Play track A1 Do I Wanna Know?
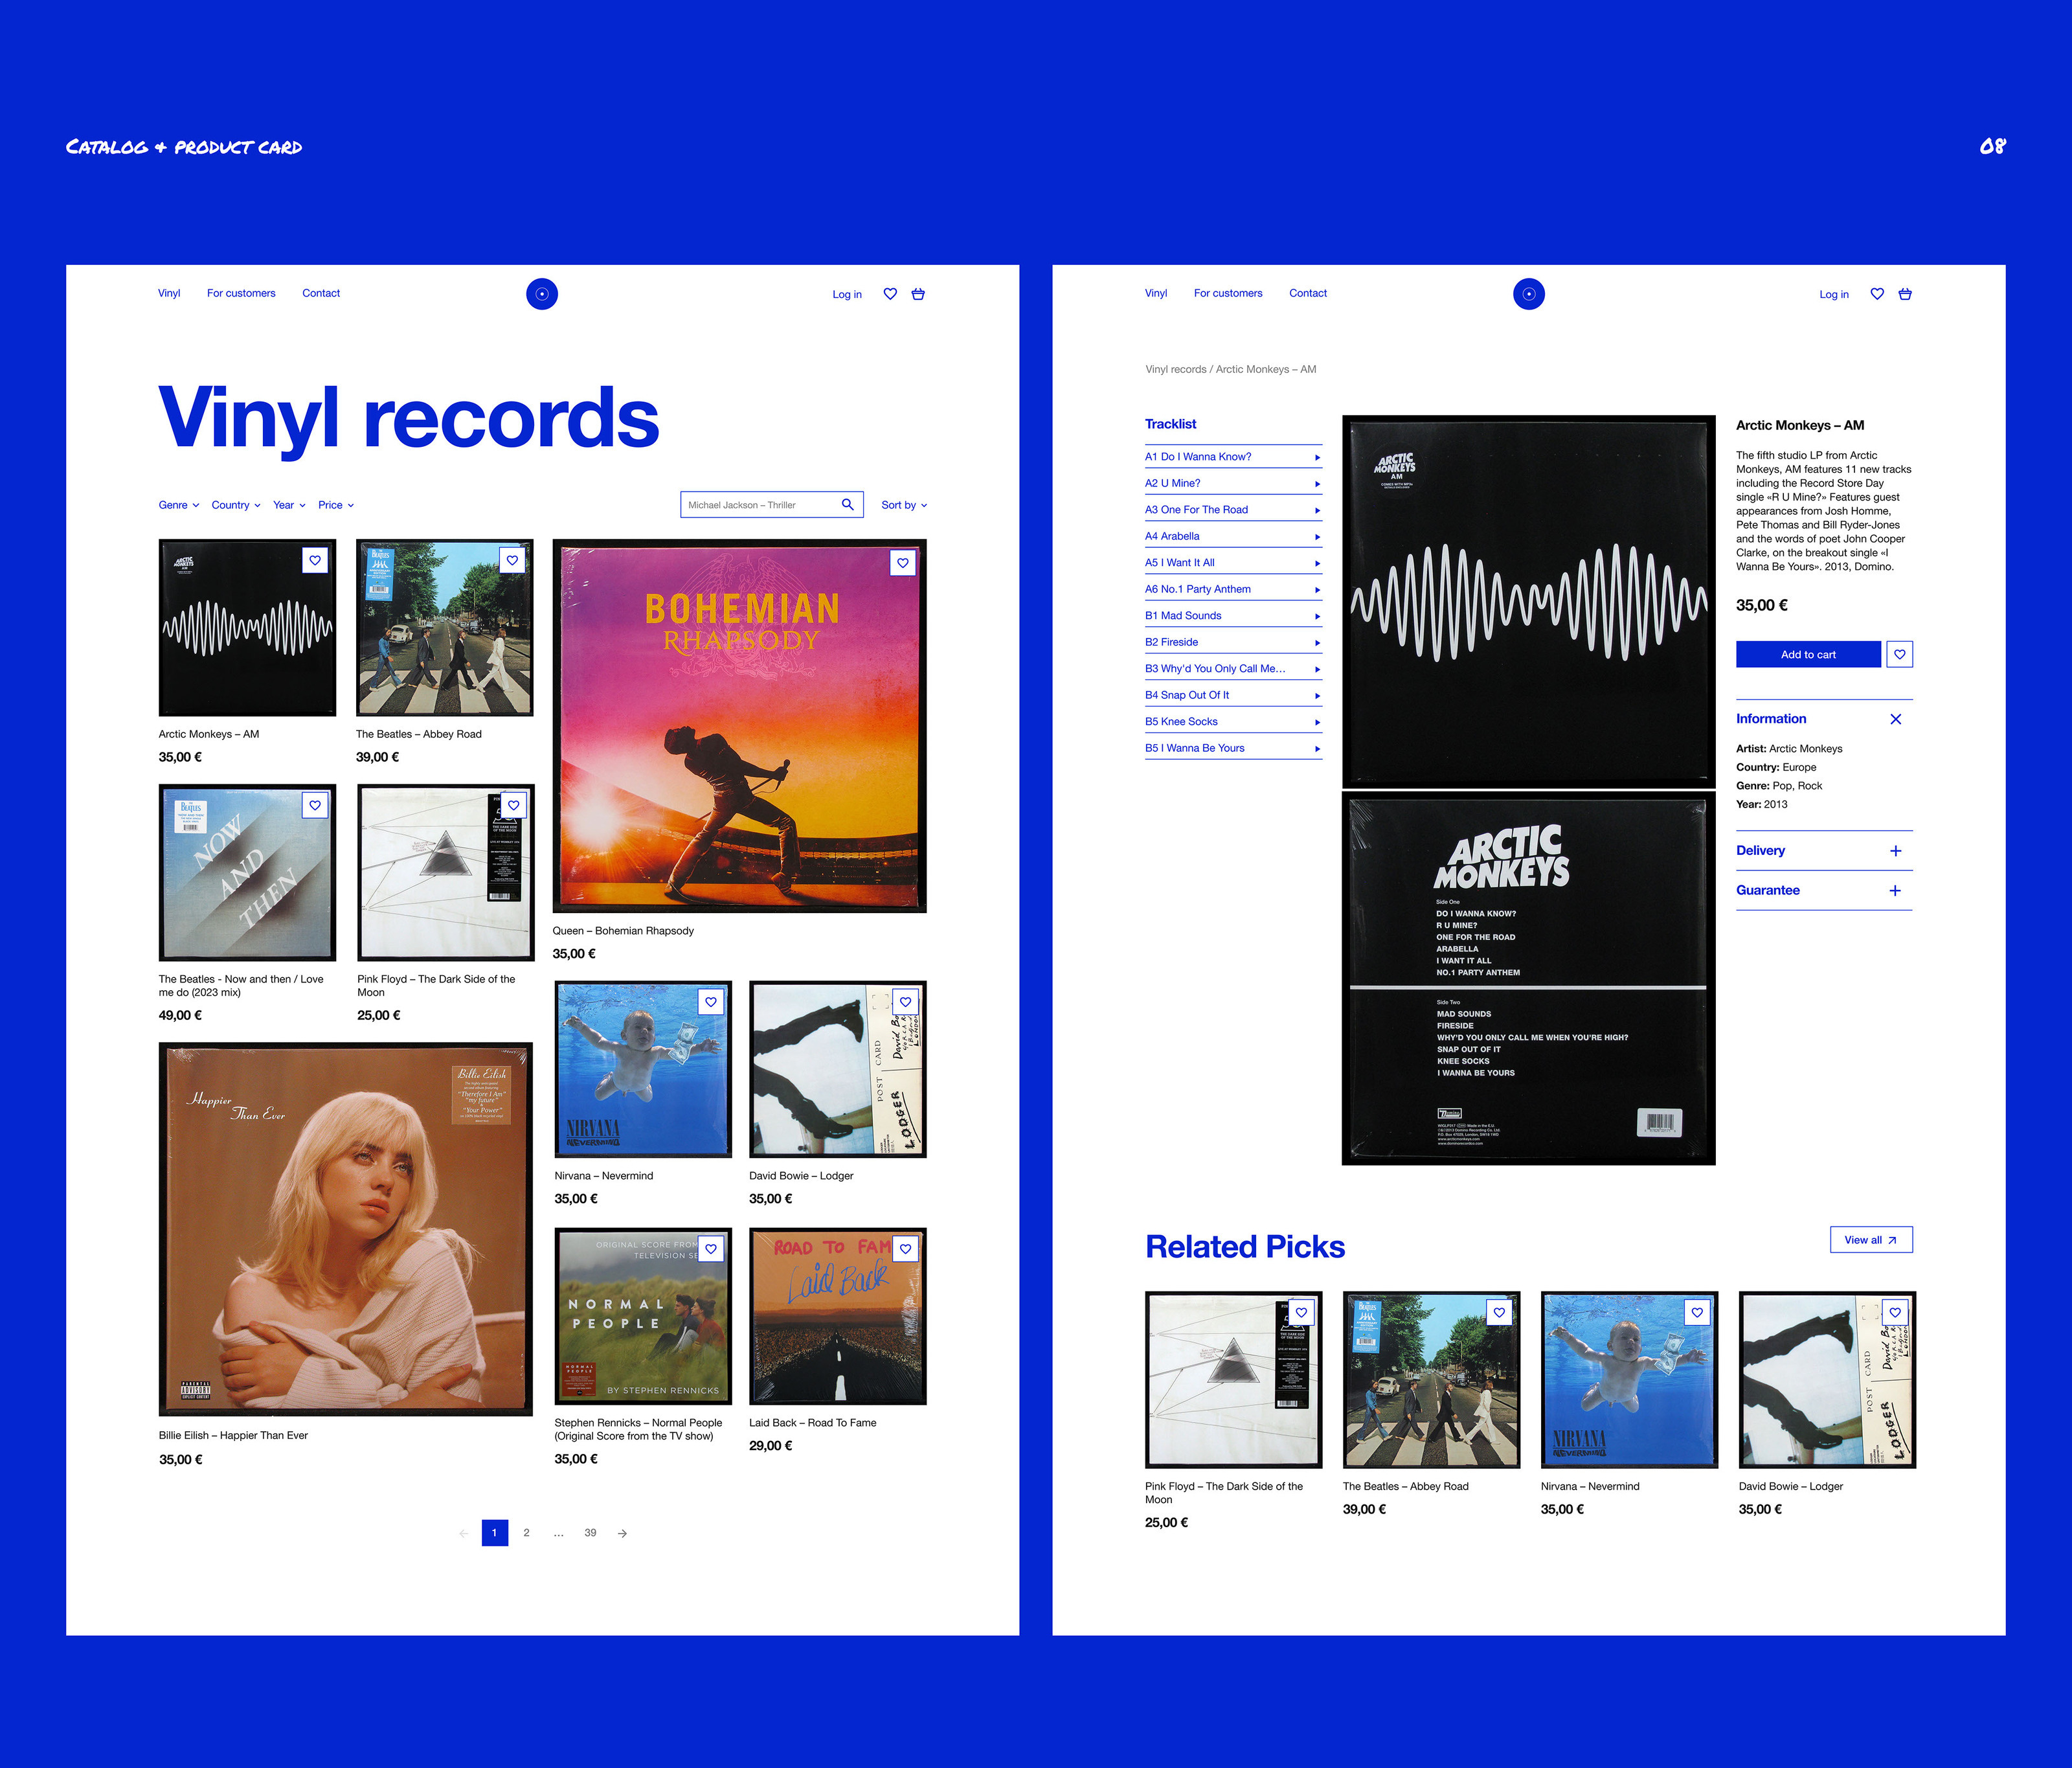Viewport: 2072px width, 1768px height. (x=1317, y=458)
